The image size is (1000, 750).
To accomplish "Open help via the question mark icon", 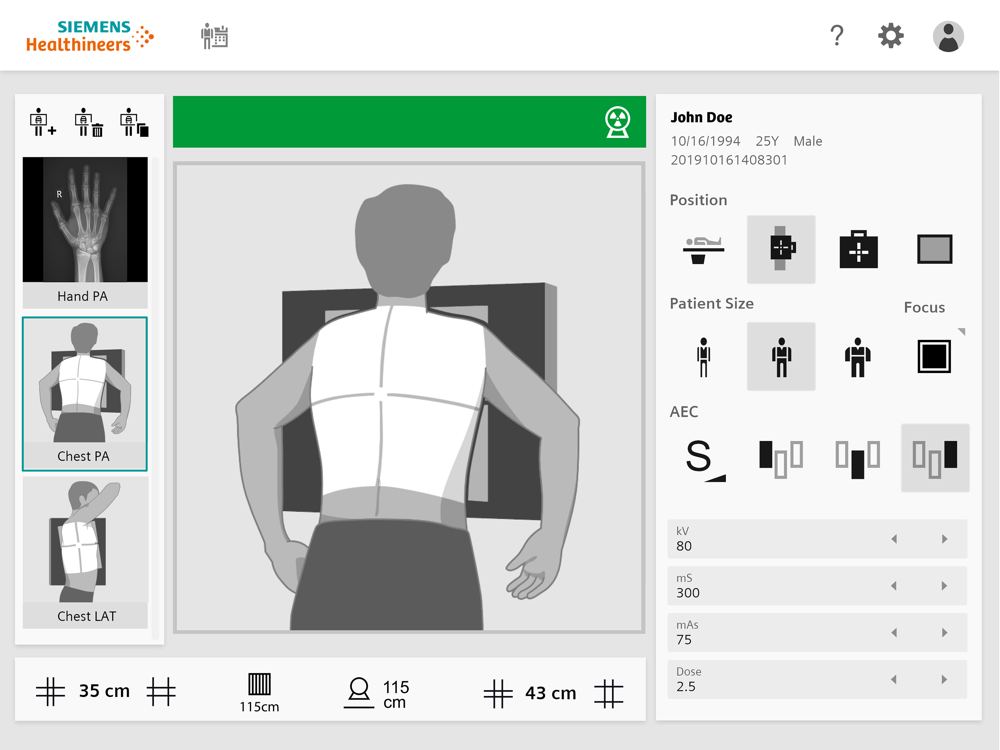I will (x=837, y=36).
